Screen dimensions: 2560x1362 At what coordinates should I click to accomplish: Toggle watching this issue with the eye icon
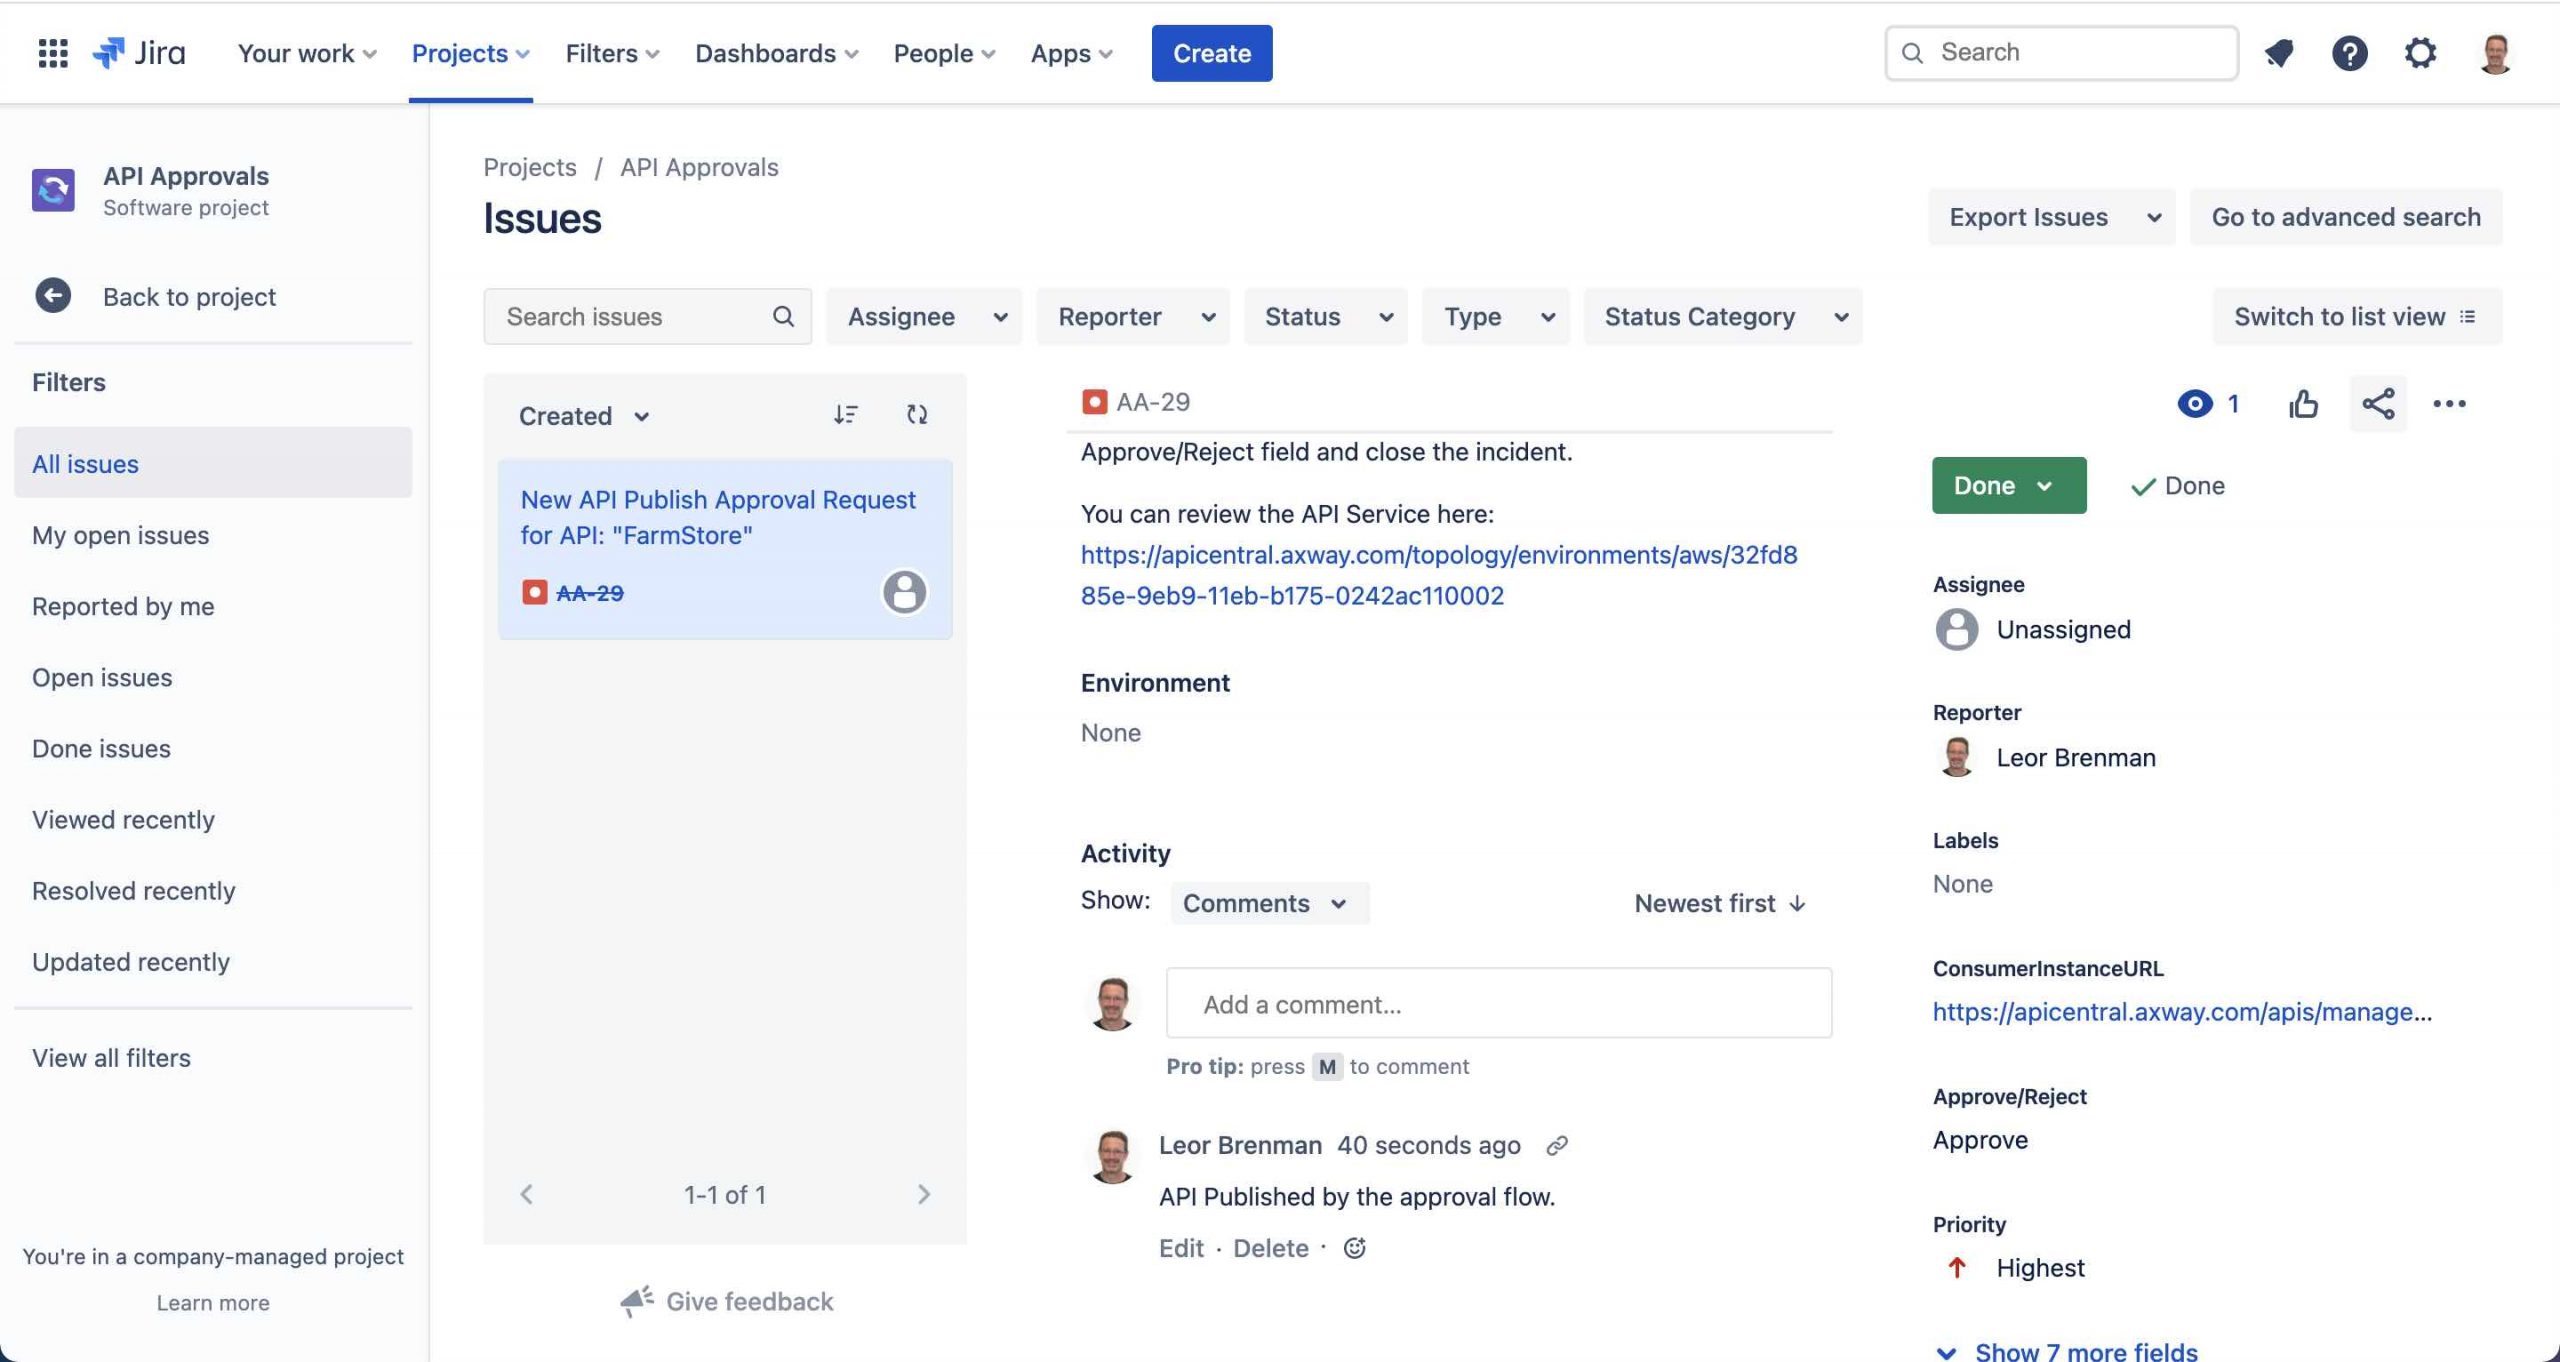tap(2194, 404)
